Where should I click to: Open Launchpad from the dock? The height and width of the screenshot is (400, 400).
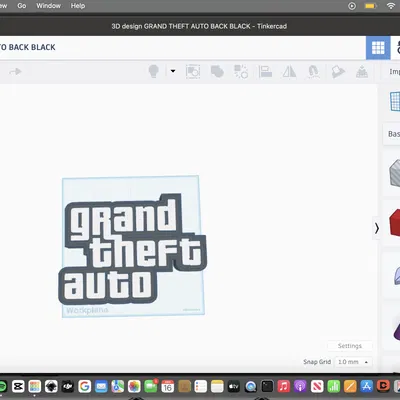(35, 387)
